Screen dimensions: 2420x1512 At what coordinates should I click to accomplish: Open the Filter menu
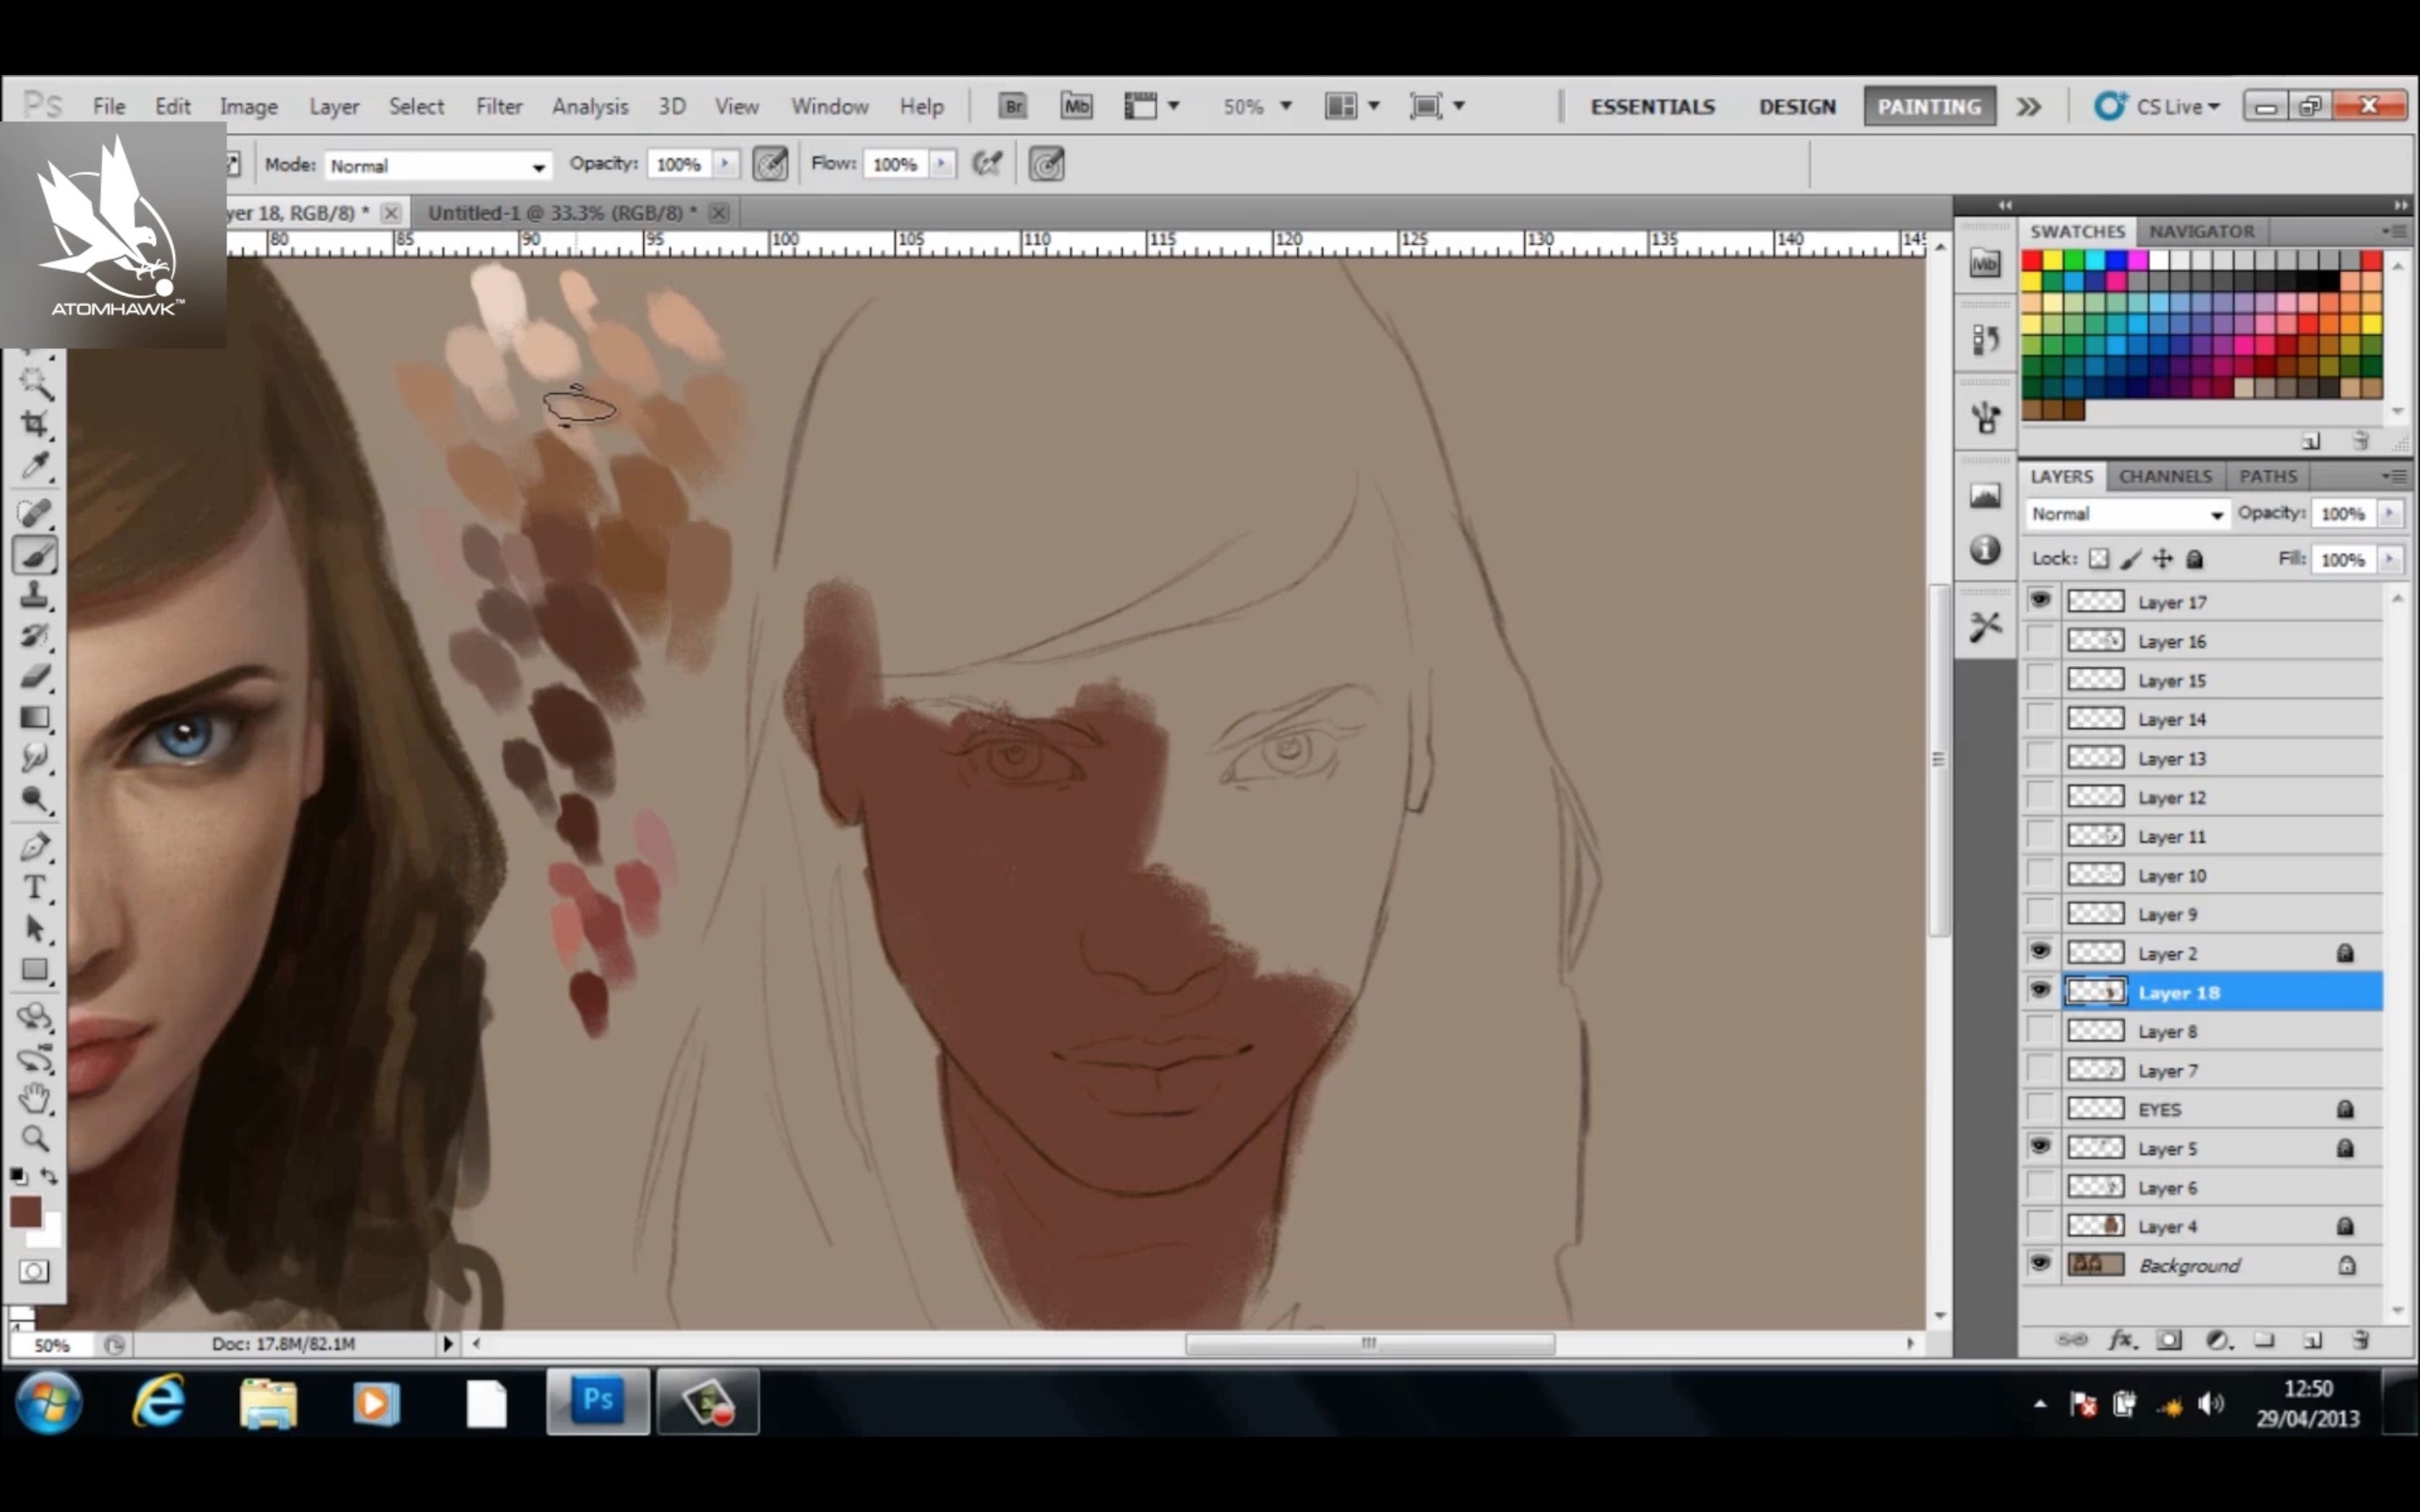point(498,106)
